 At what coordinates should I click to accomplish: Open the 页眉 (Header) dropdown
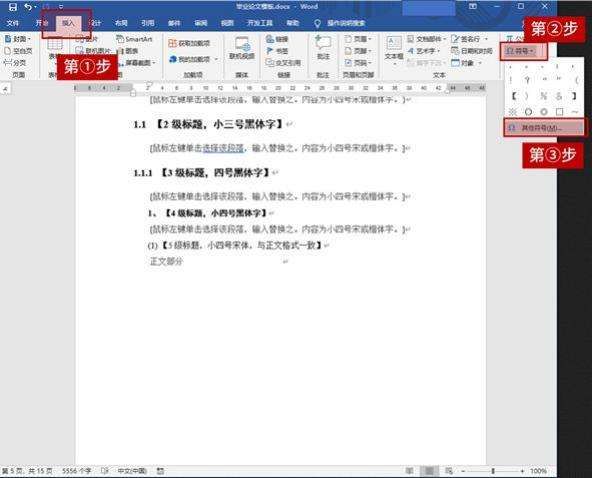pos(358,39)
